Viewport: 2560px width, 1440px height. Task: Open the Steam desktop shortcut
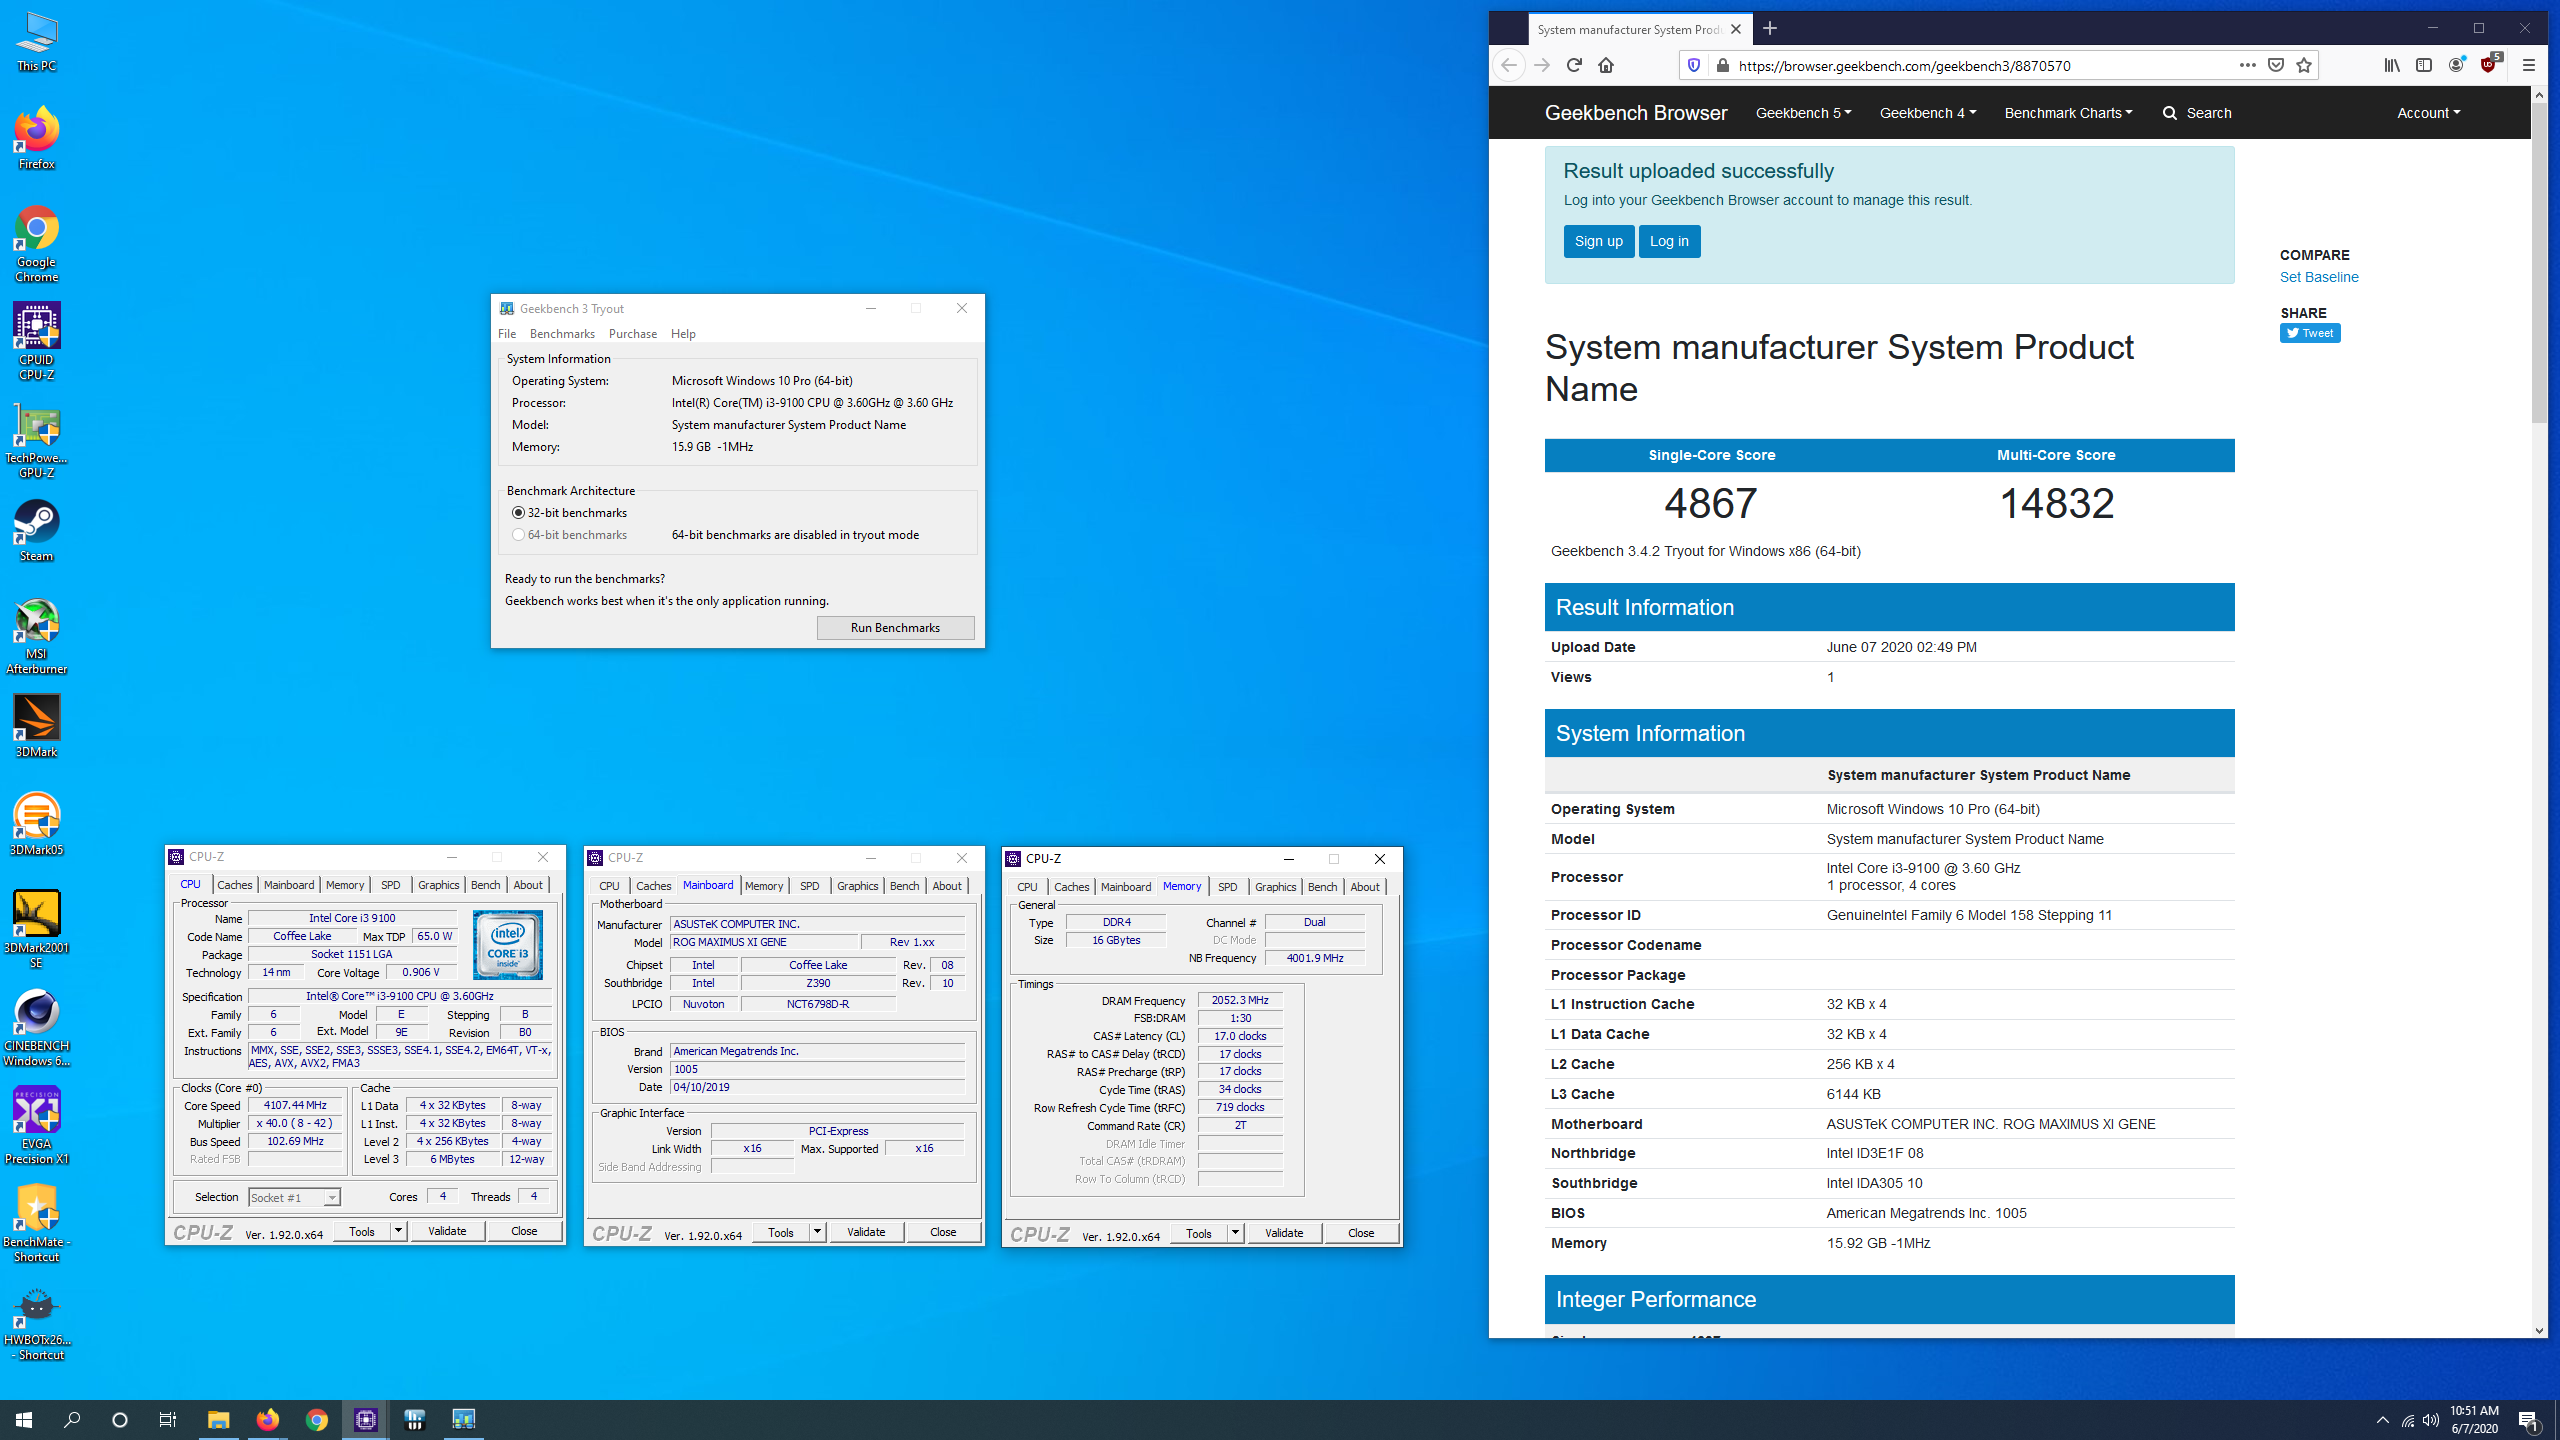click(x=37, y=530)
